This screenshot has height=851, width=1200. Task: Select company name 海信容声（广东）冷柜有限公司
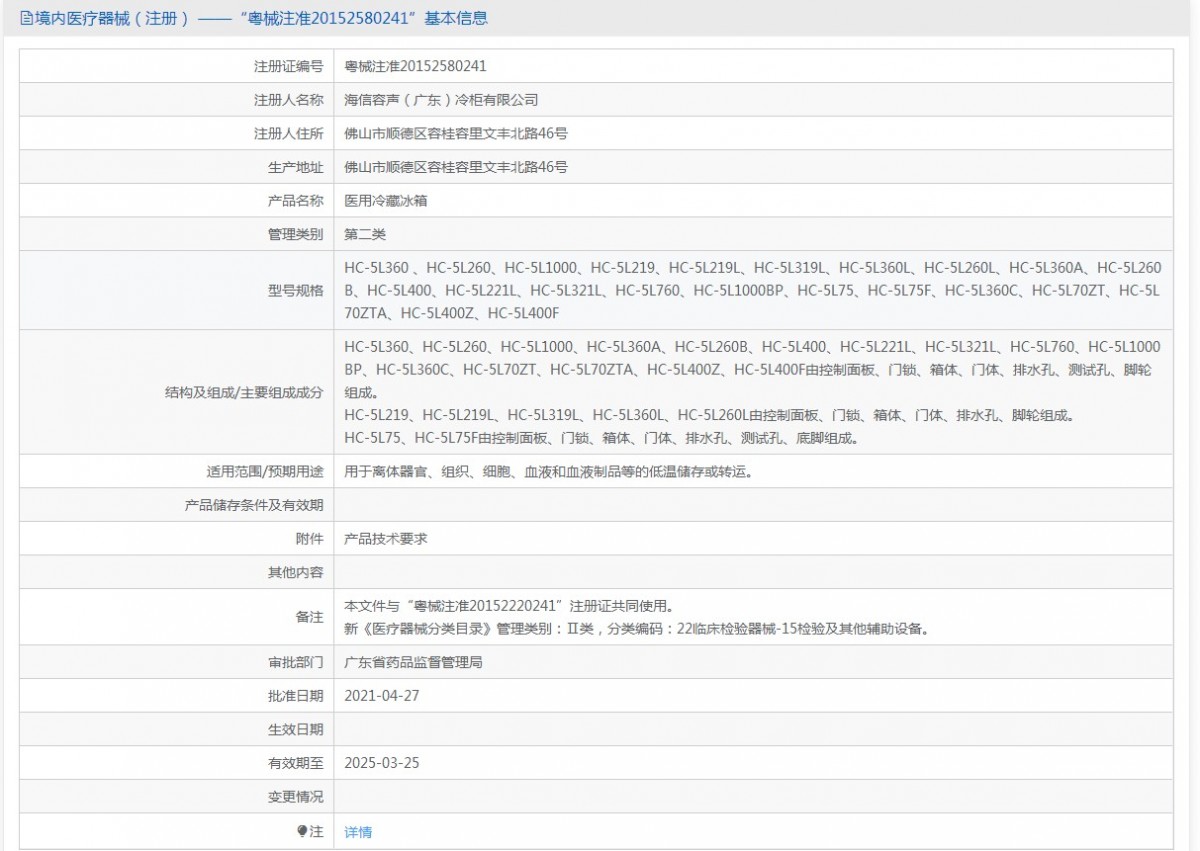point(441,100)
